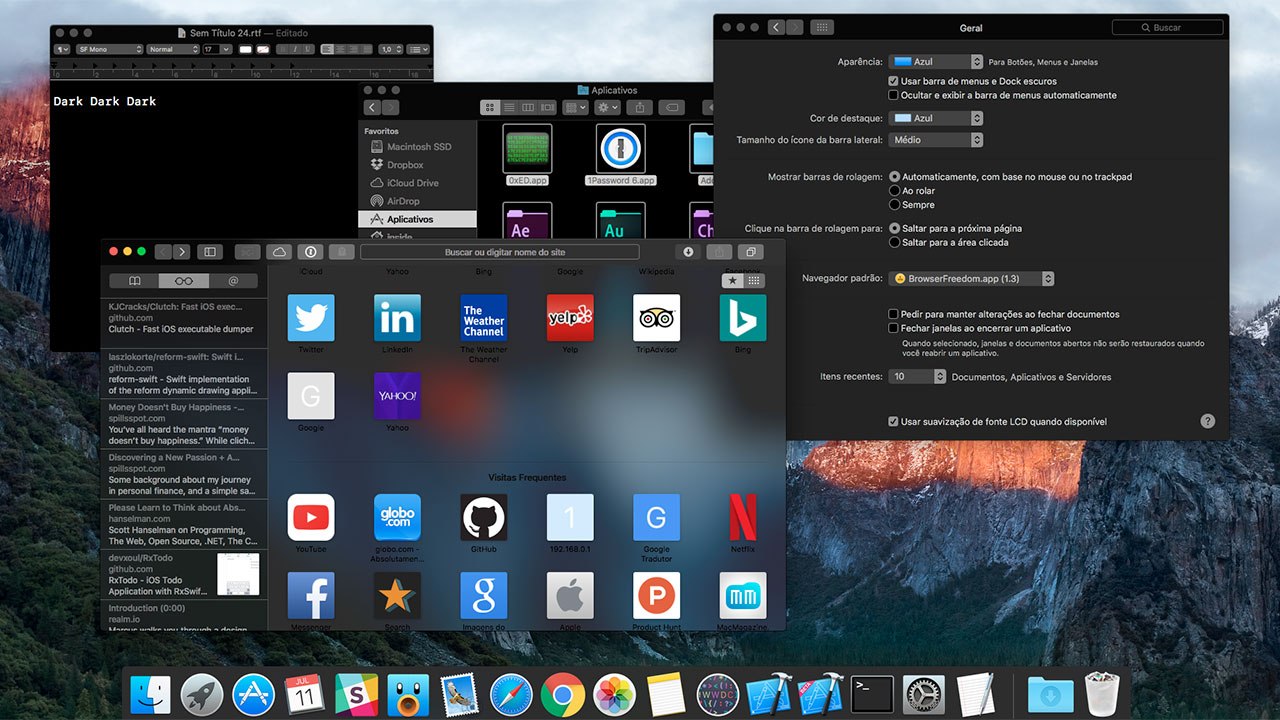Open the Twitter favorite tile
Viewport: 1280px width, 720px height.
tap(311, 318)
